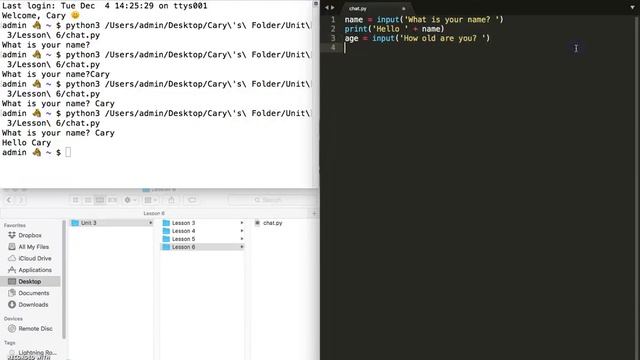Viewport: 640px width, 360px height.
Task: Go to next tab with right arrow
Action: 333,7
